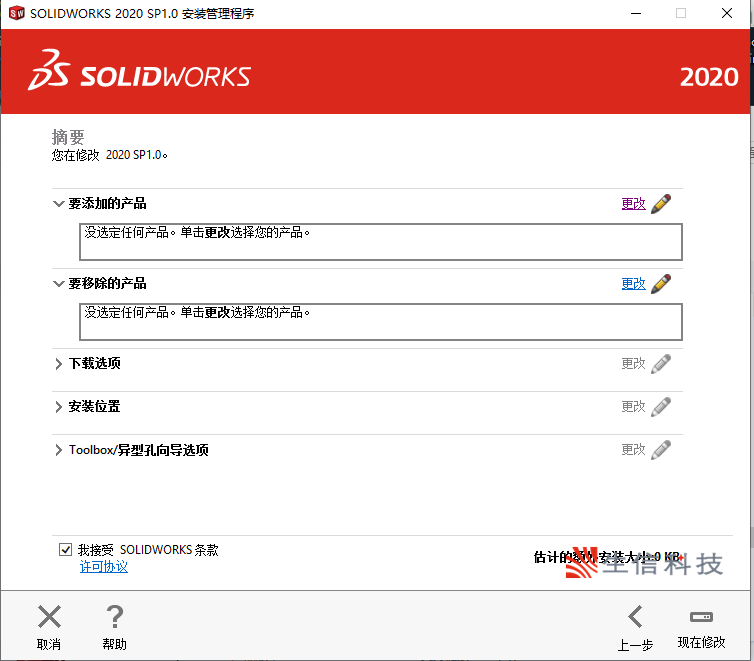Click the 下载选项 heading text
Viewport: 754px width, 661px height.
94,363
